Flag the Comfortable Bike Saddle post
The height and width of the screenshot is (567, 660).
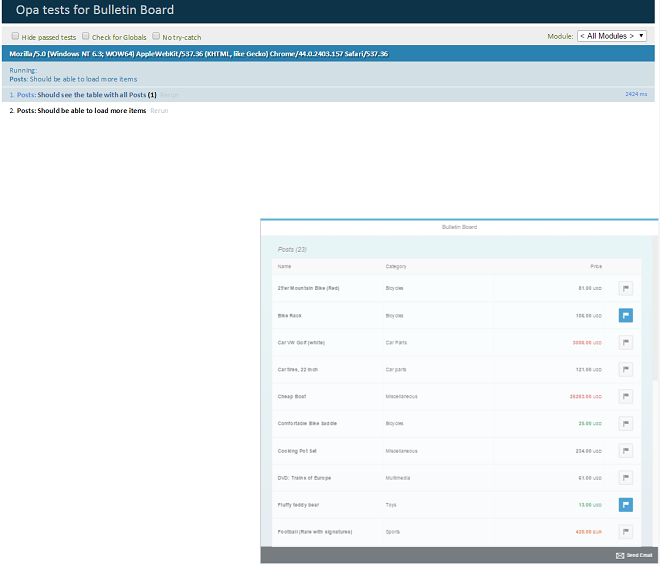click(626, 423)
